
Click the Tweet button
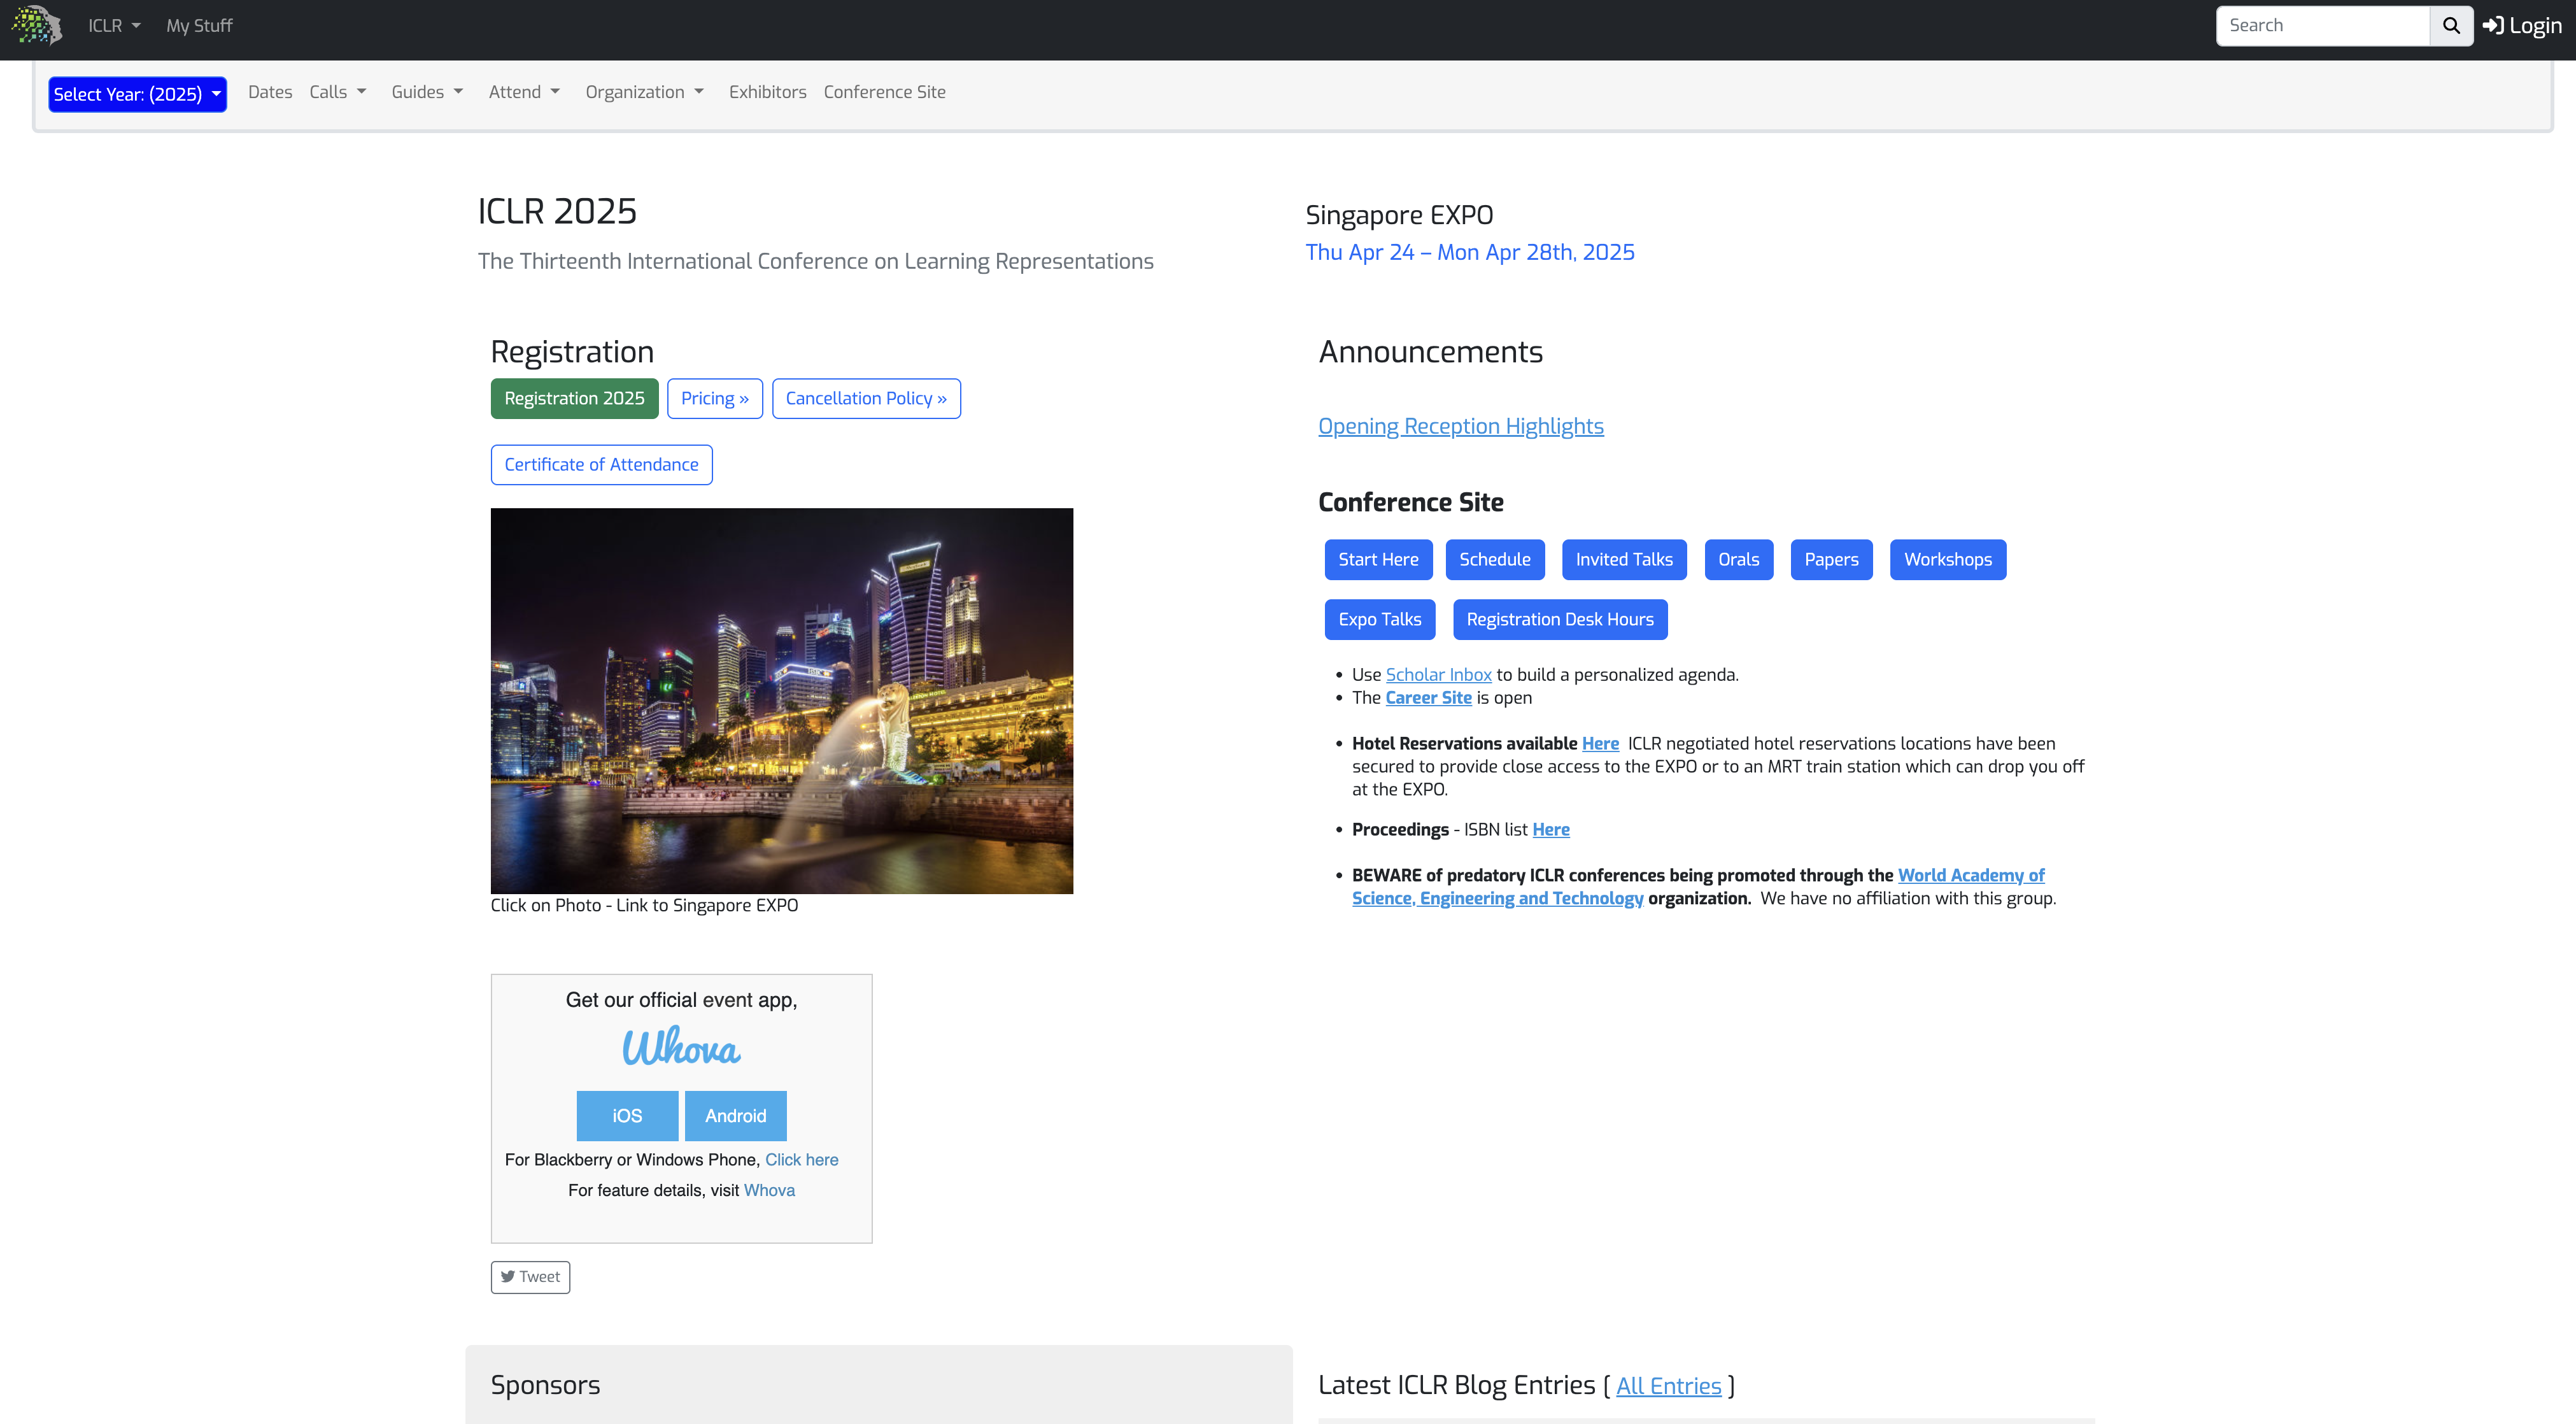click(530, 1277)
